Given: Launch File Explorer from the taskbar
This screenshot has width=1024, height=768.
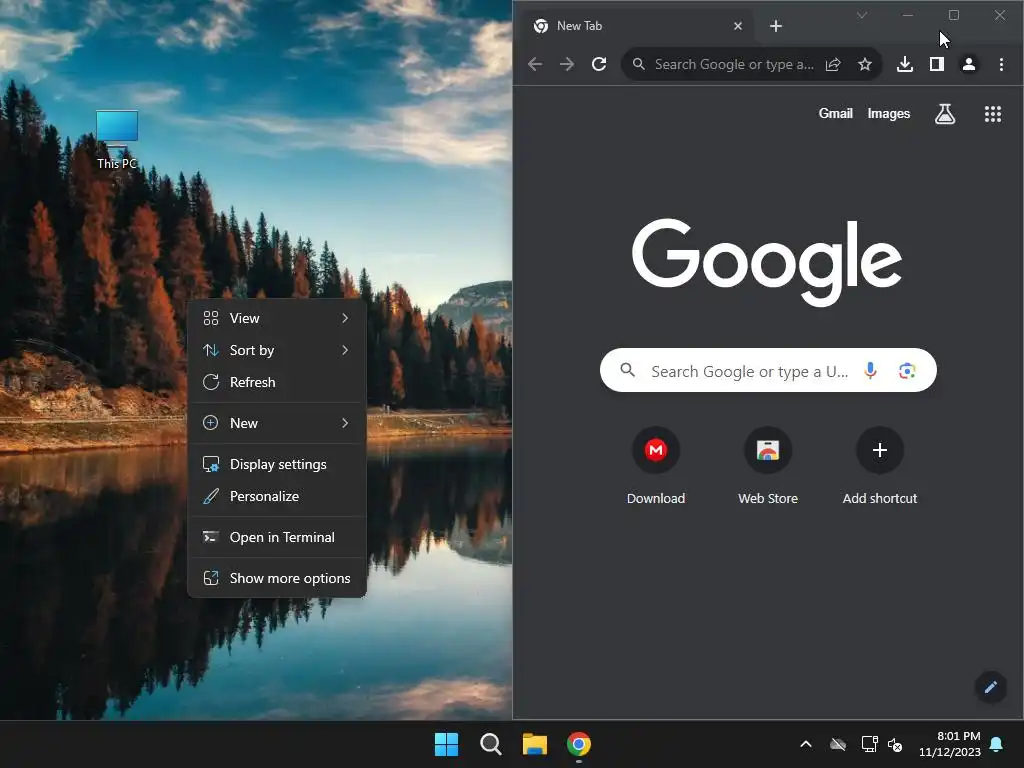Looking at the screenshot, I should 535,744.
